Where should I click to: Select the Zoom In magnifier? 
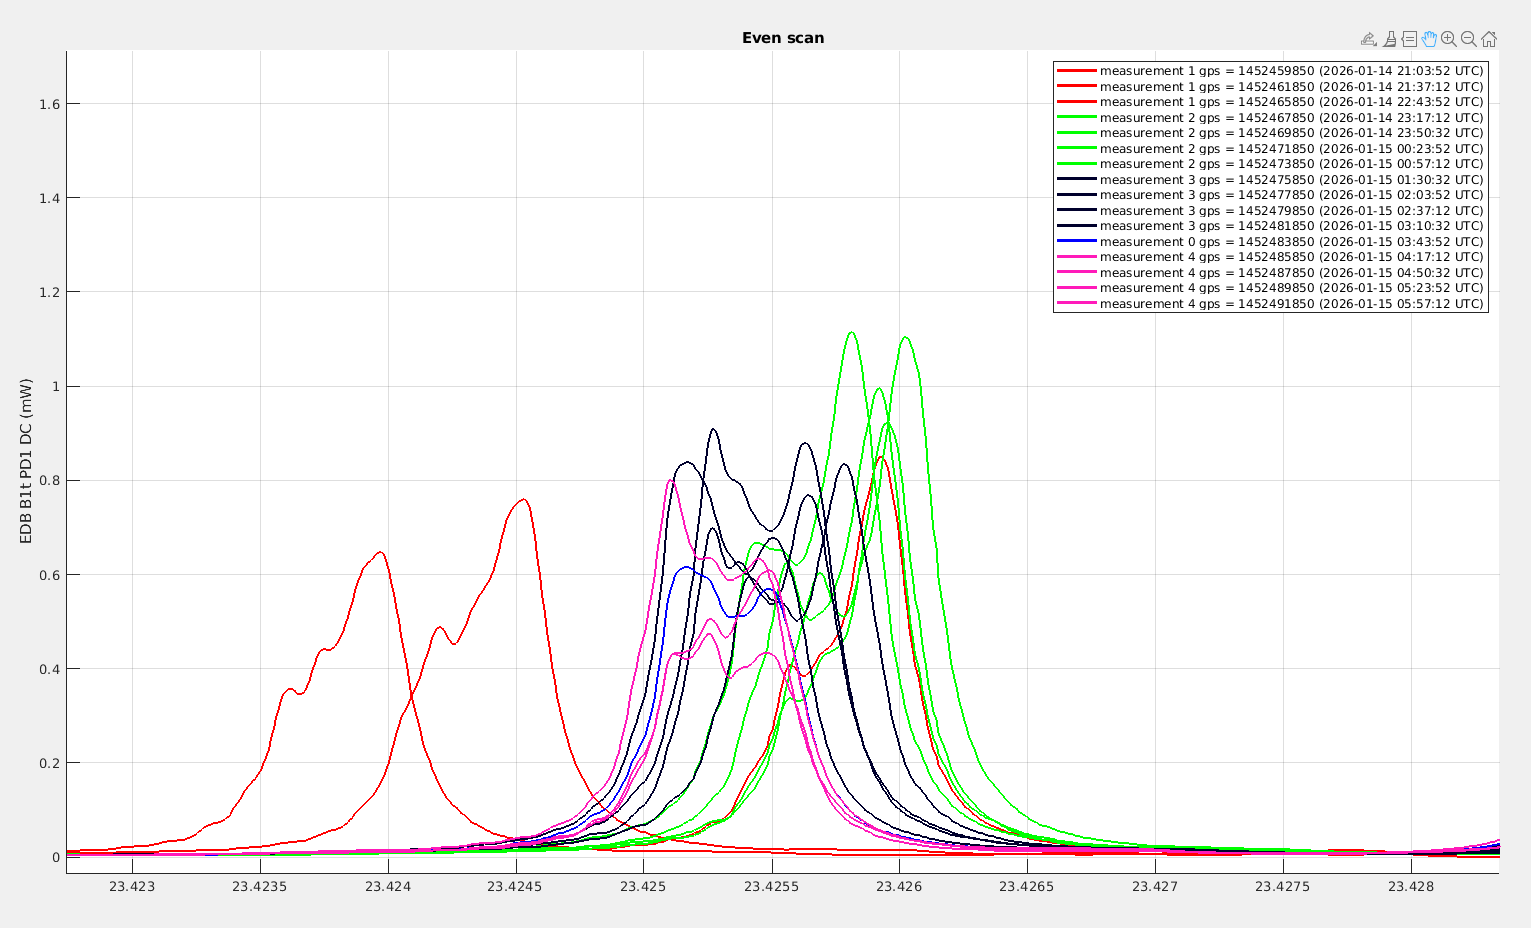[x=1448, y=39]
